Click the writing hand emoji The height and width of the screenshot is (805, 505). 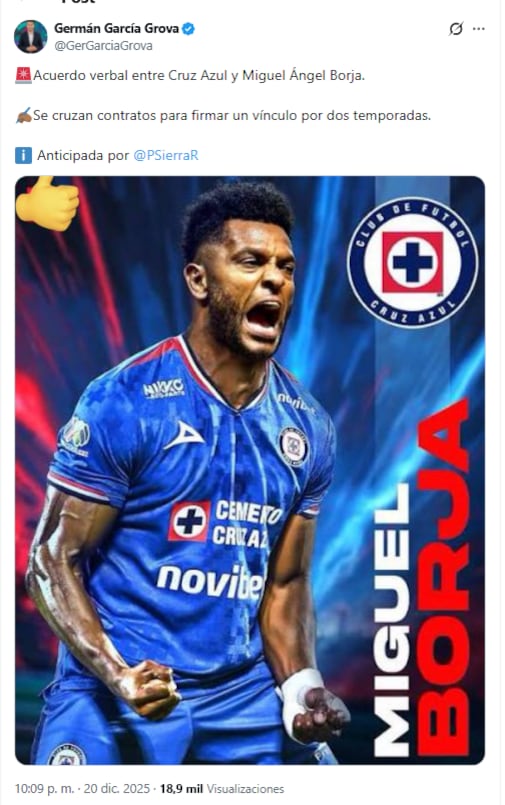tap(24, 115)
